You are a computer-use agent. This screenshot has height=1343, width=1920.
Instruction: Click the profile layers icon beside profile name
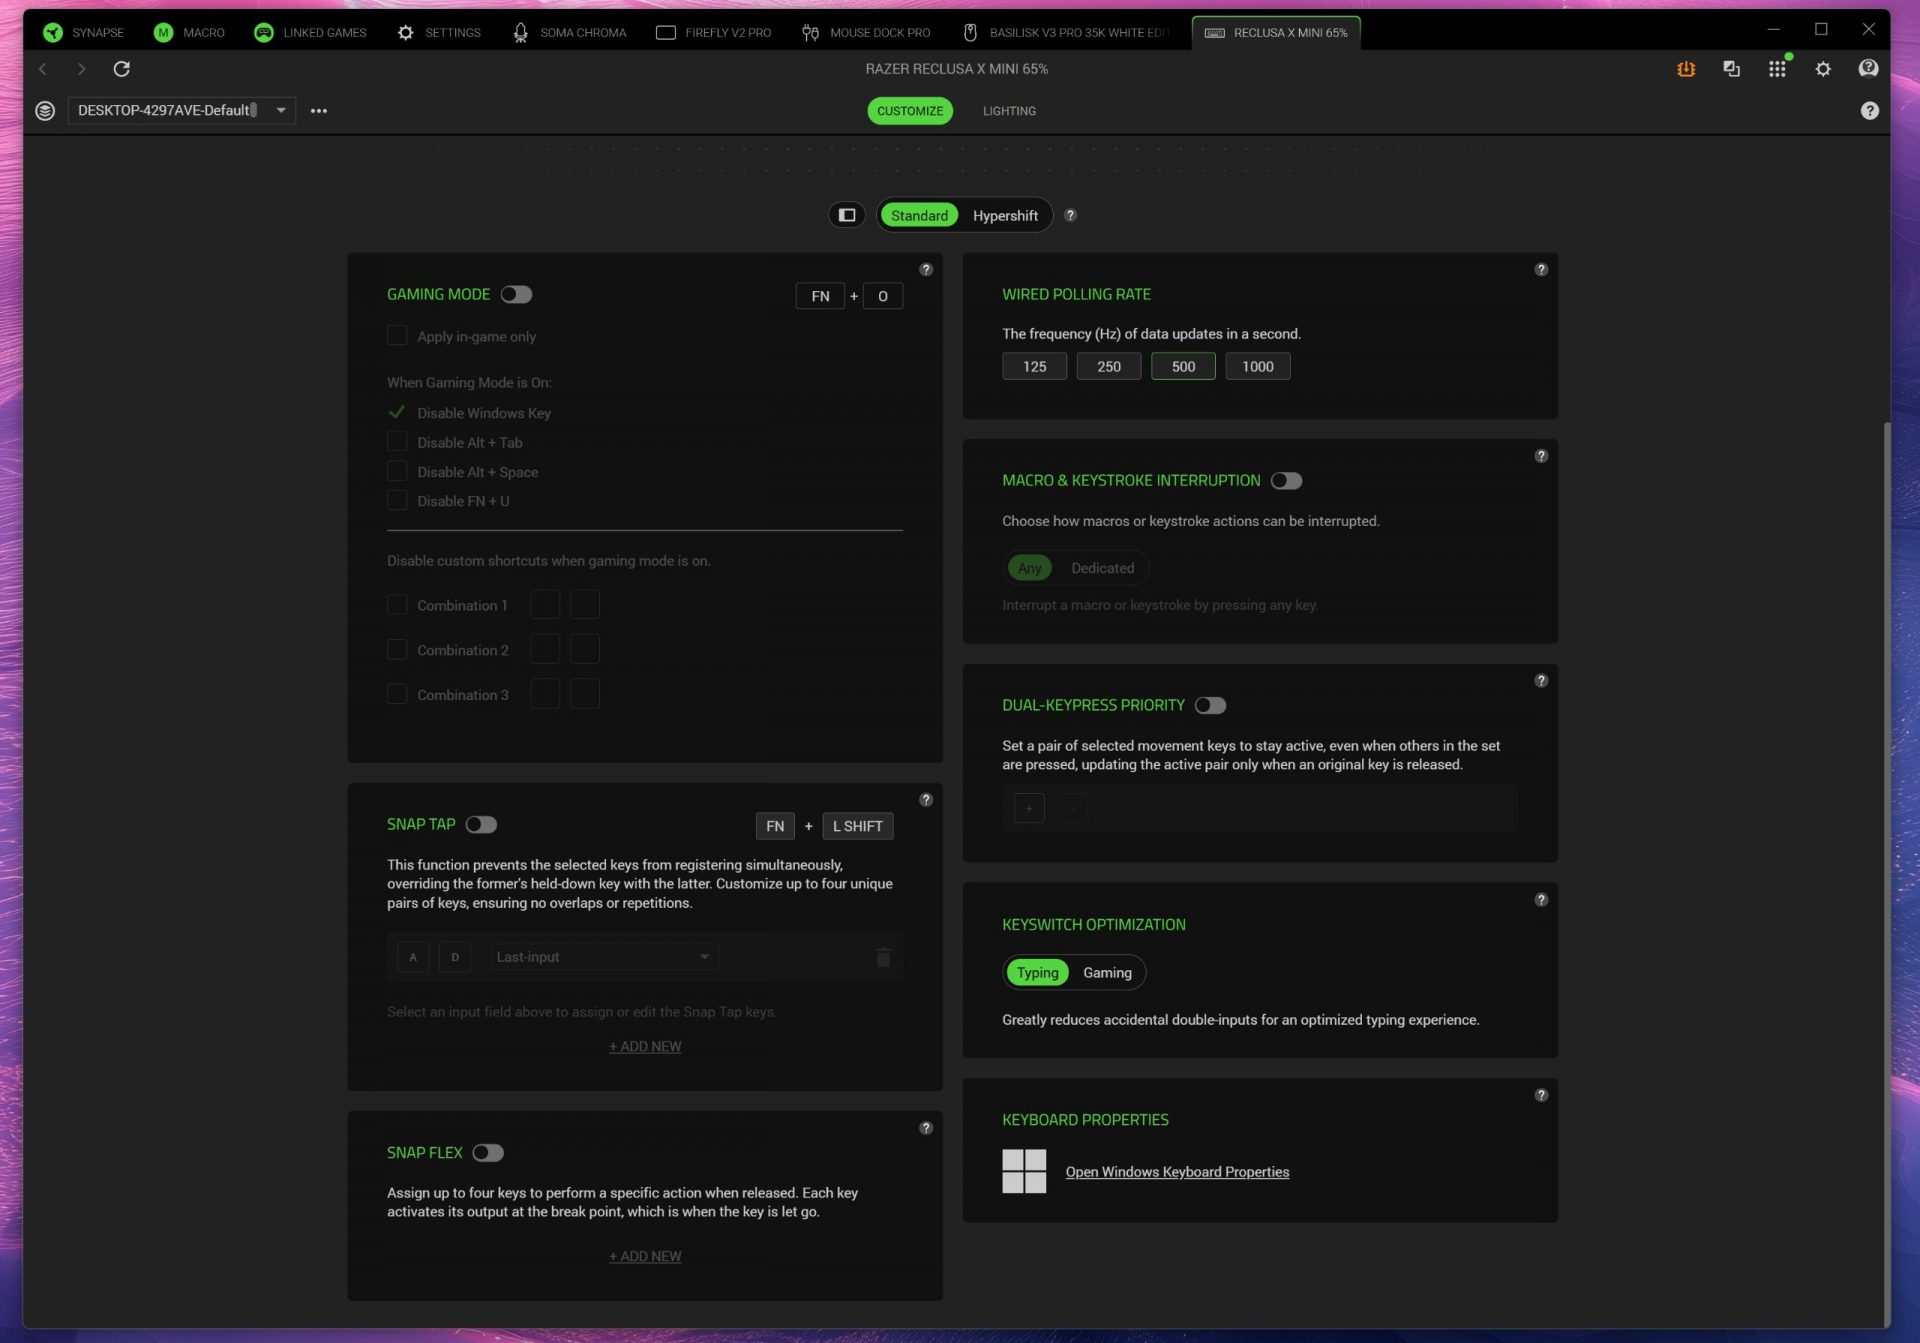point(45,110)
